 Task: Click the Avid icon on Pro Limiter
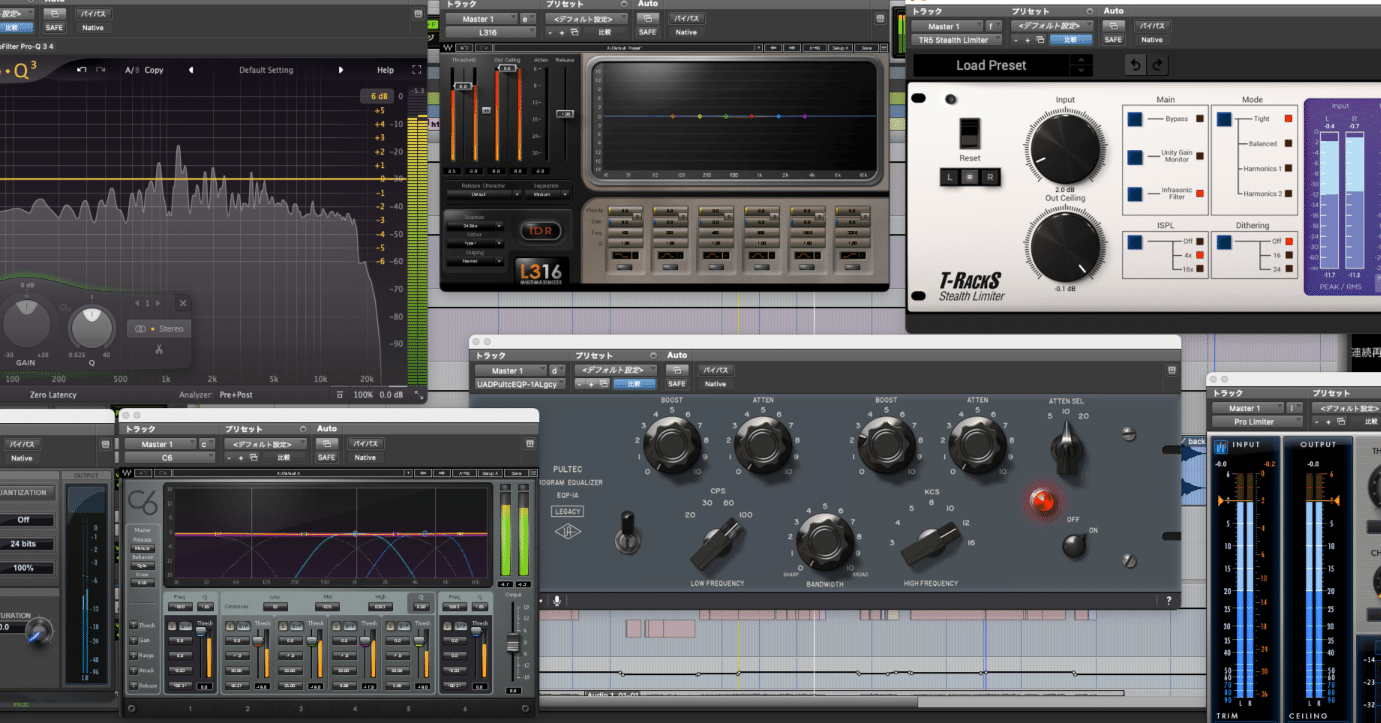[x=1220, y=449]
